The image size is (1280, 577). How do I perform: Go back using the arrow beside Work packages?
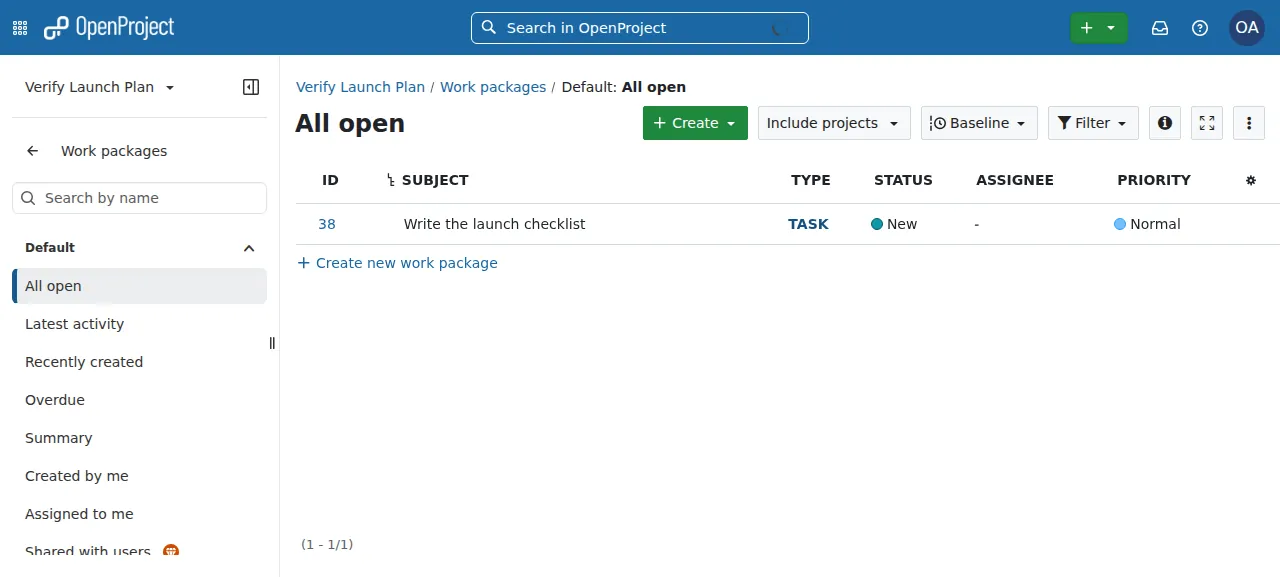[x=33, y=151]
